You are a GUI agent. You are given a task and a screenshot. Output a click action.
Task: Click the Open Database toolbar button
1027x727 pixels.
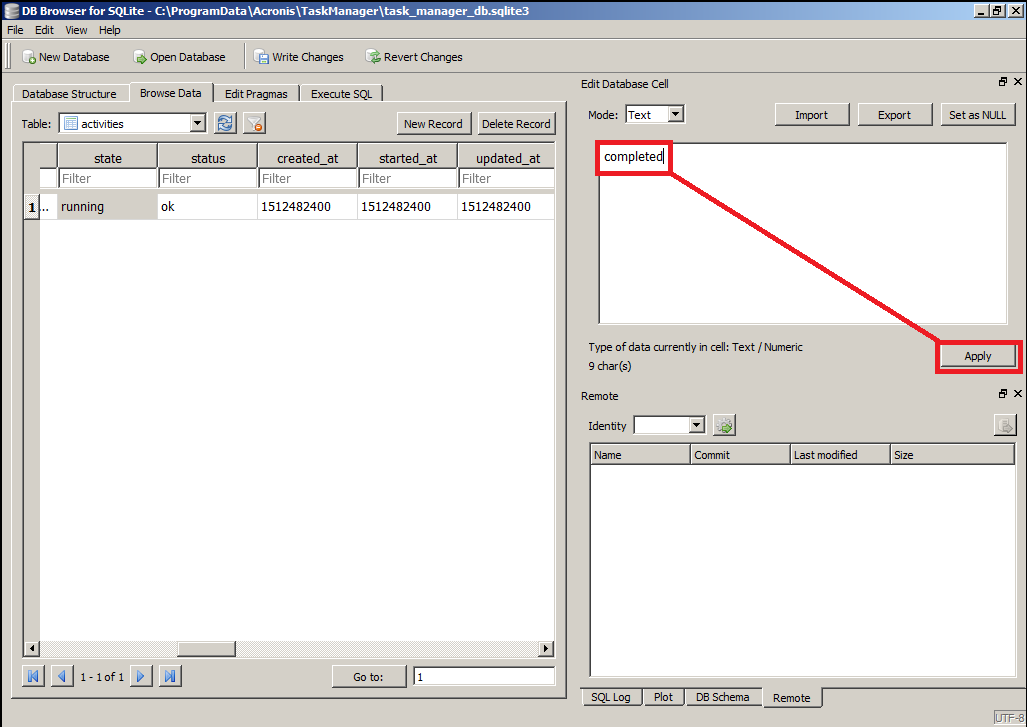coord(179,57)
